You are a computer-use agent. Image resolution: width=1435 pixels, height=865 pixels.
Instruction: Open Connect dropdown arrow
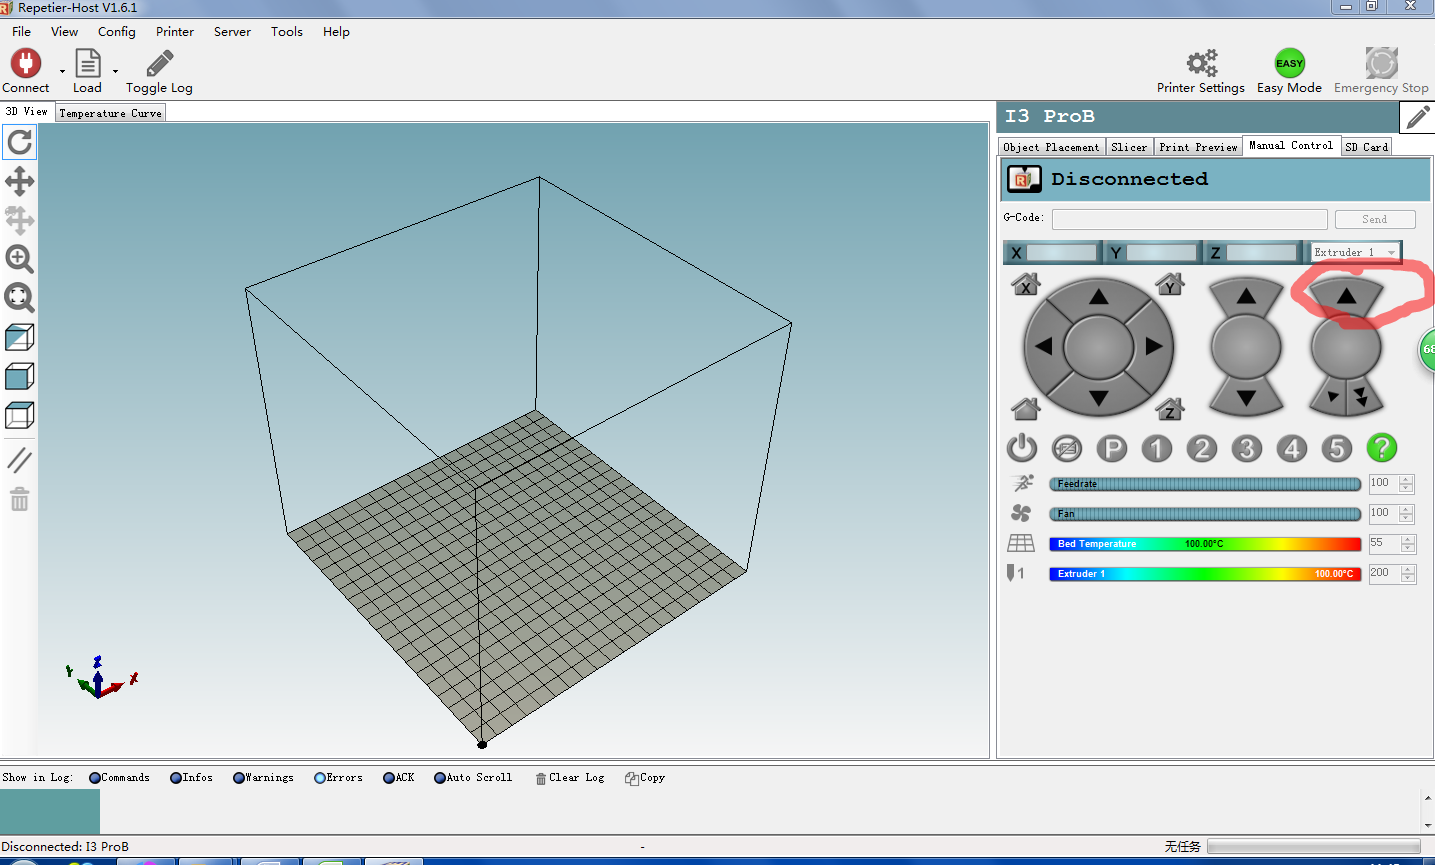62,71
